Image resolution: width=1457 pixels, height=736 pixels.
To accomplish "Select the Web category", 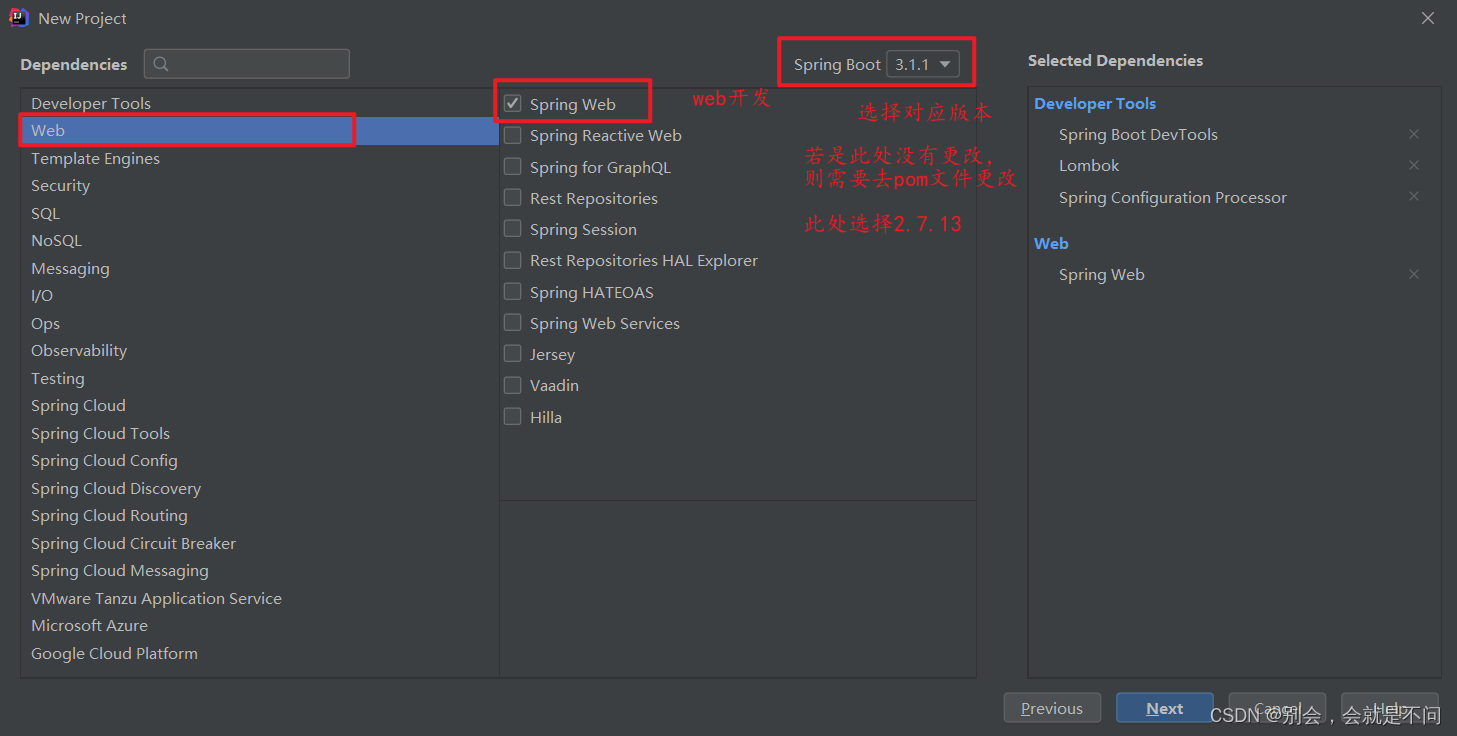I will coord(259,131).
